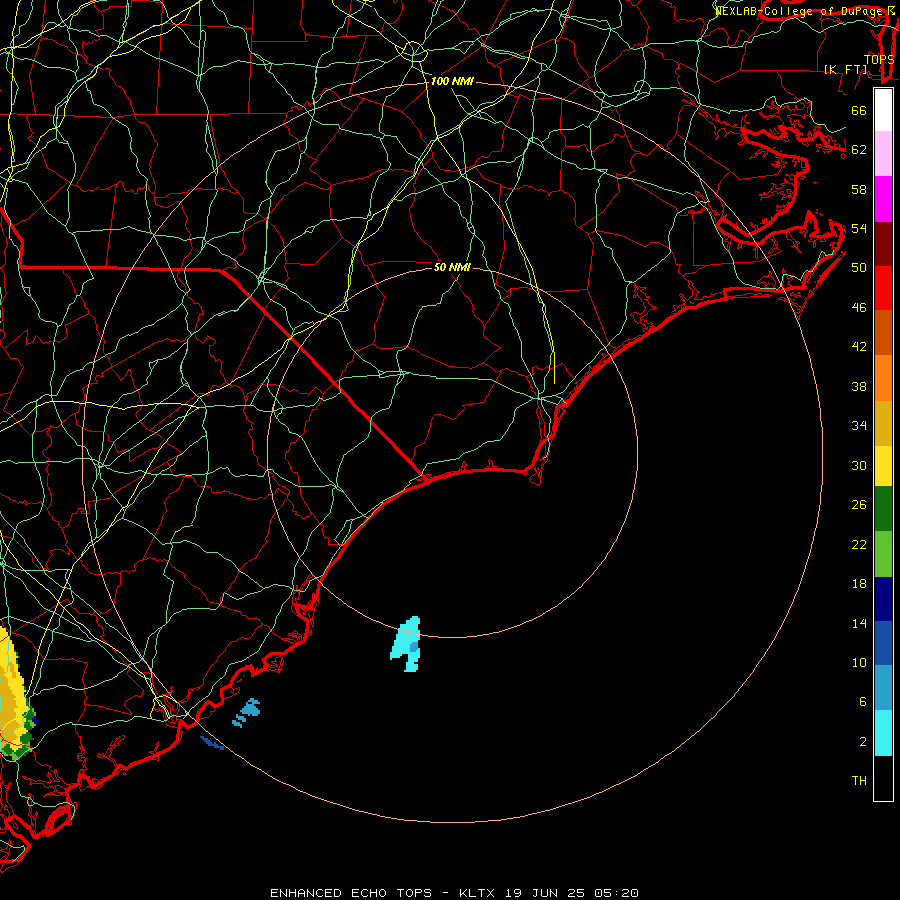Click the '05:20' timestamp

pyautogui.click(x=616, y=893)
